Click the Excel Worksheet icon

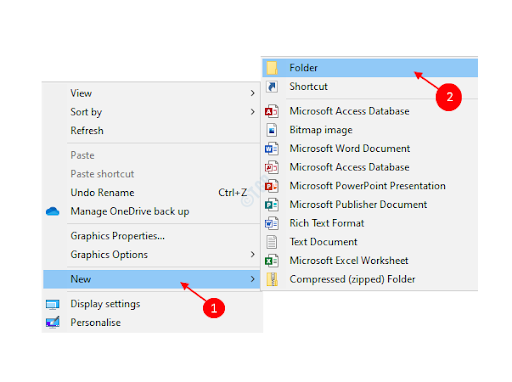click(272, 261)
